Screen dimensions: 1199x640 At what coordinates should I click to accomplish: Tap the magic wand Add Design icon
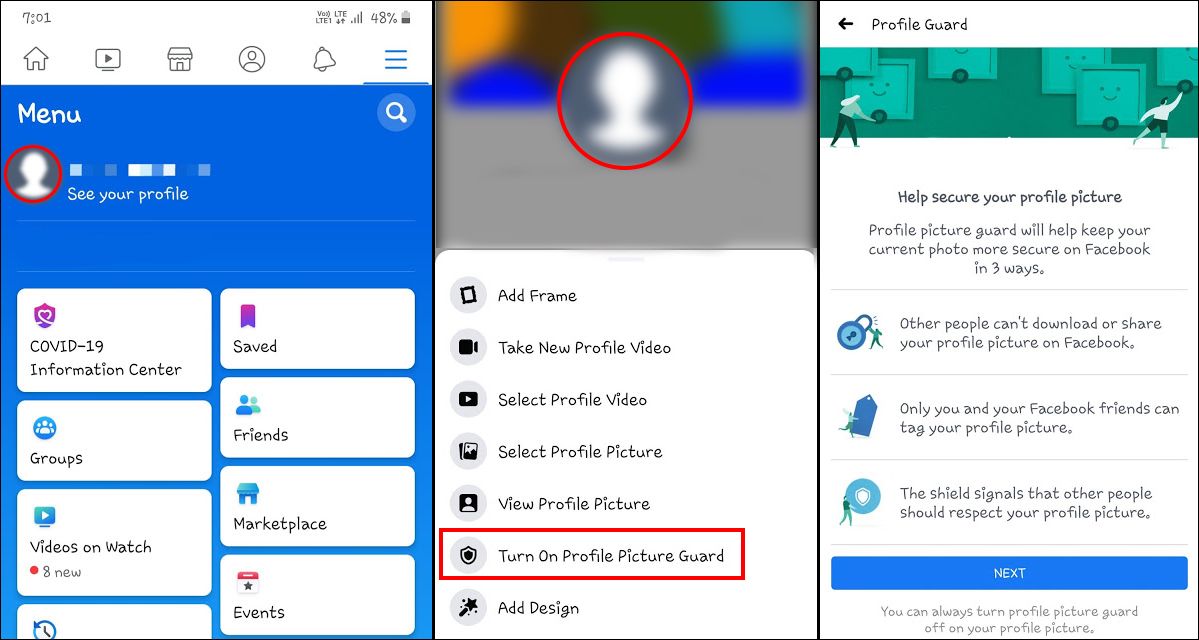point(469,608)
